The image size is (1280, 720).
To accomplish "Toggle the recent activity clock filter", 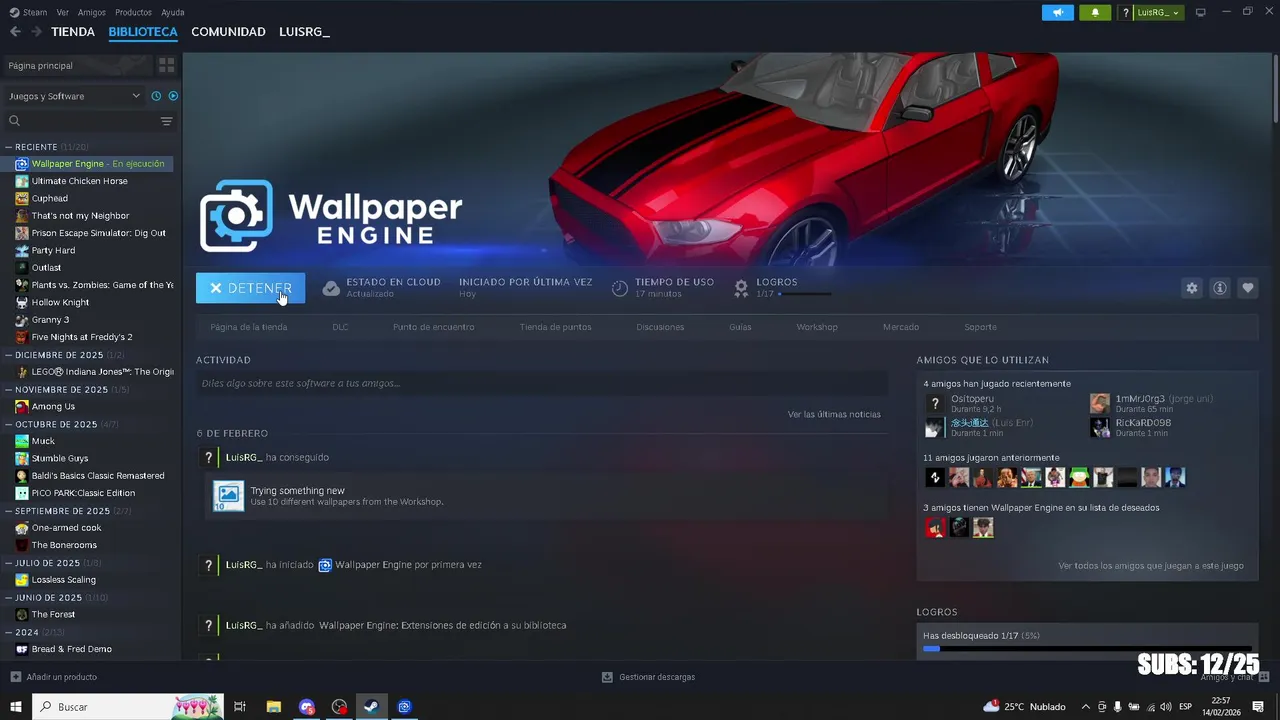I will coord(156,96).
